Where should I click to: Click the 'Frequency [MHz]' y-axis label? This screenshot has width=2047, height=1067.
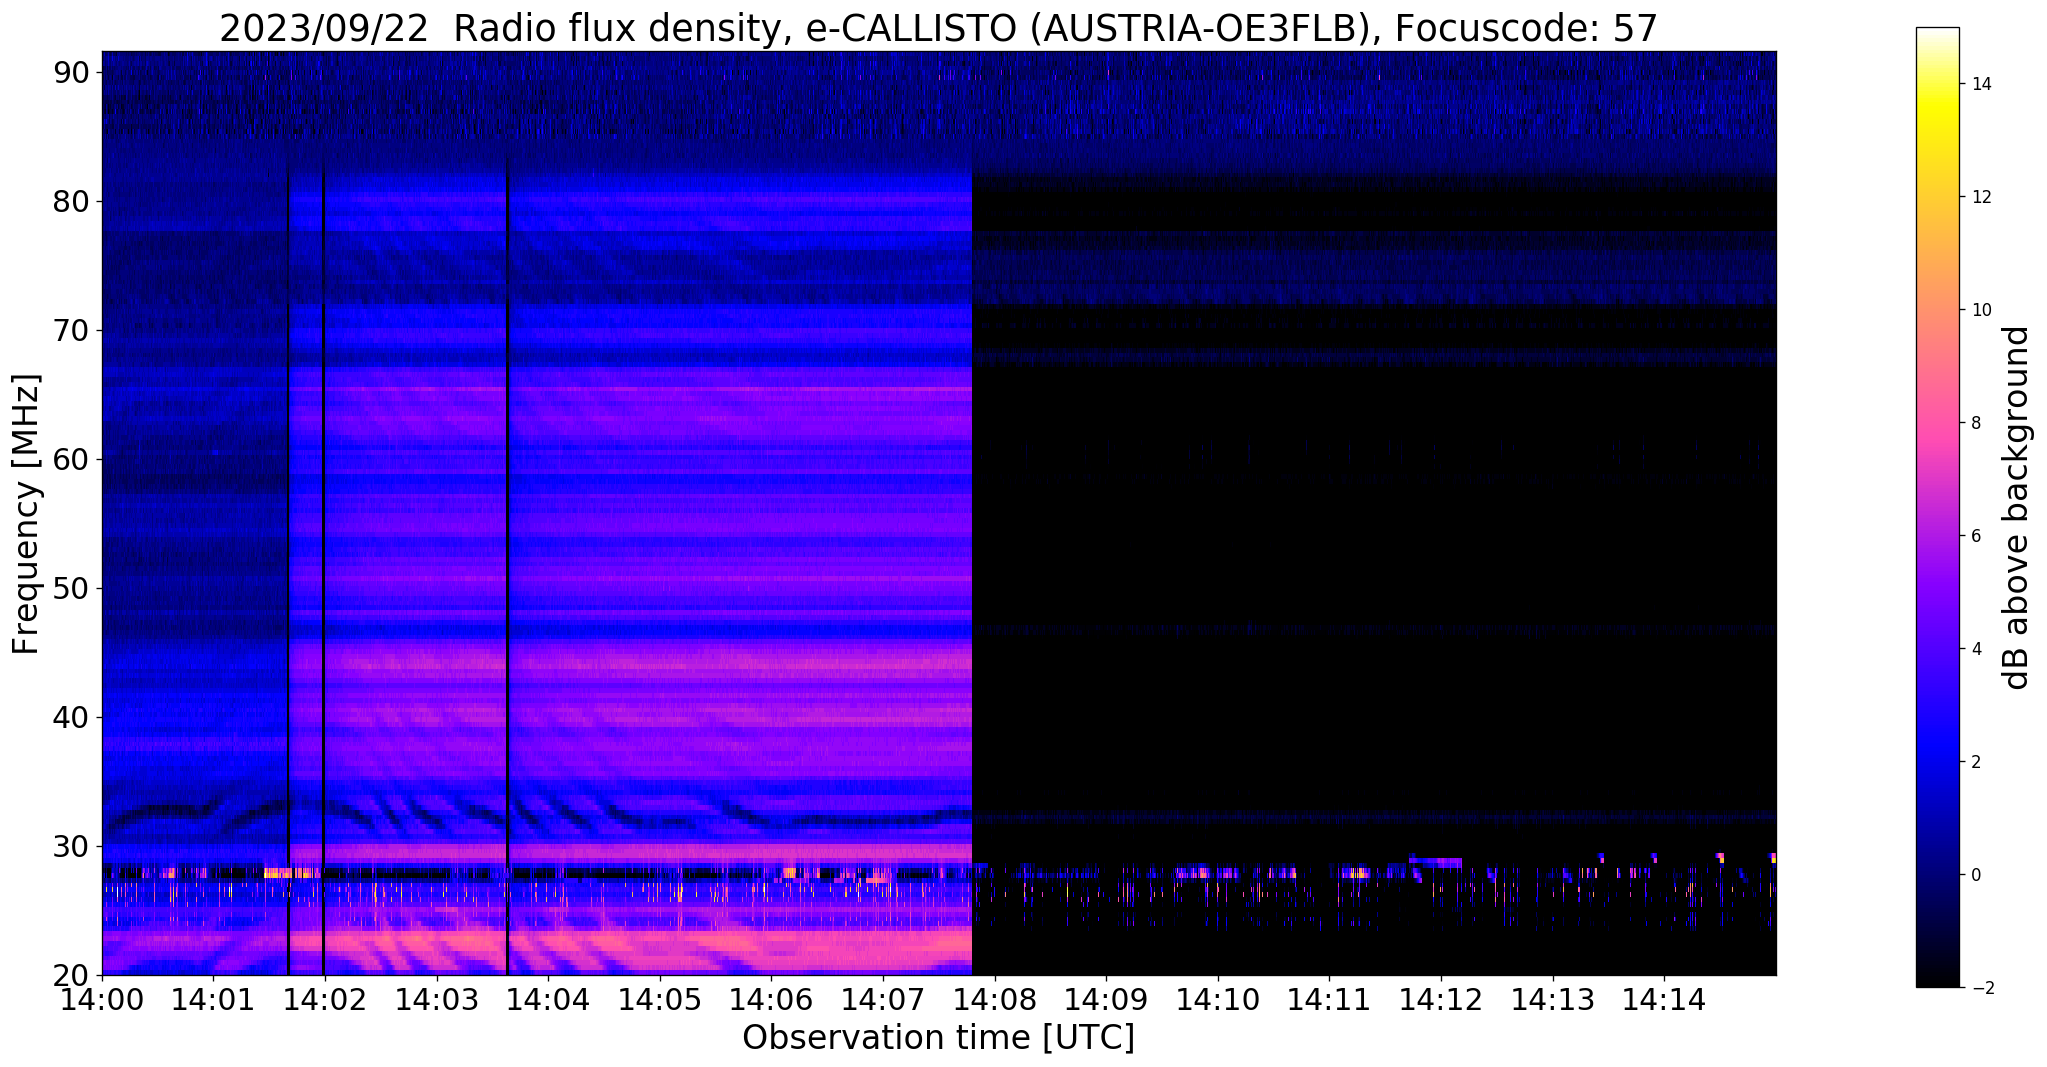27,514
